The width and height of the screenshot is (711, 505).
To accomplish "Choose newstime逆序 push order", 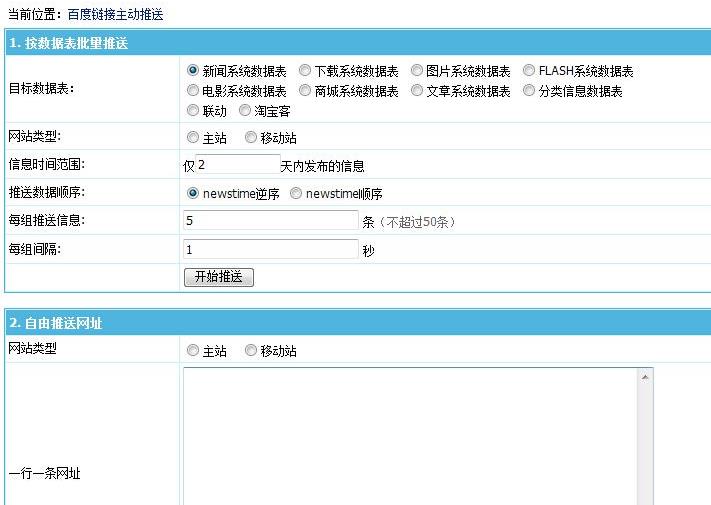I will [193, 194].
